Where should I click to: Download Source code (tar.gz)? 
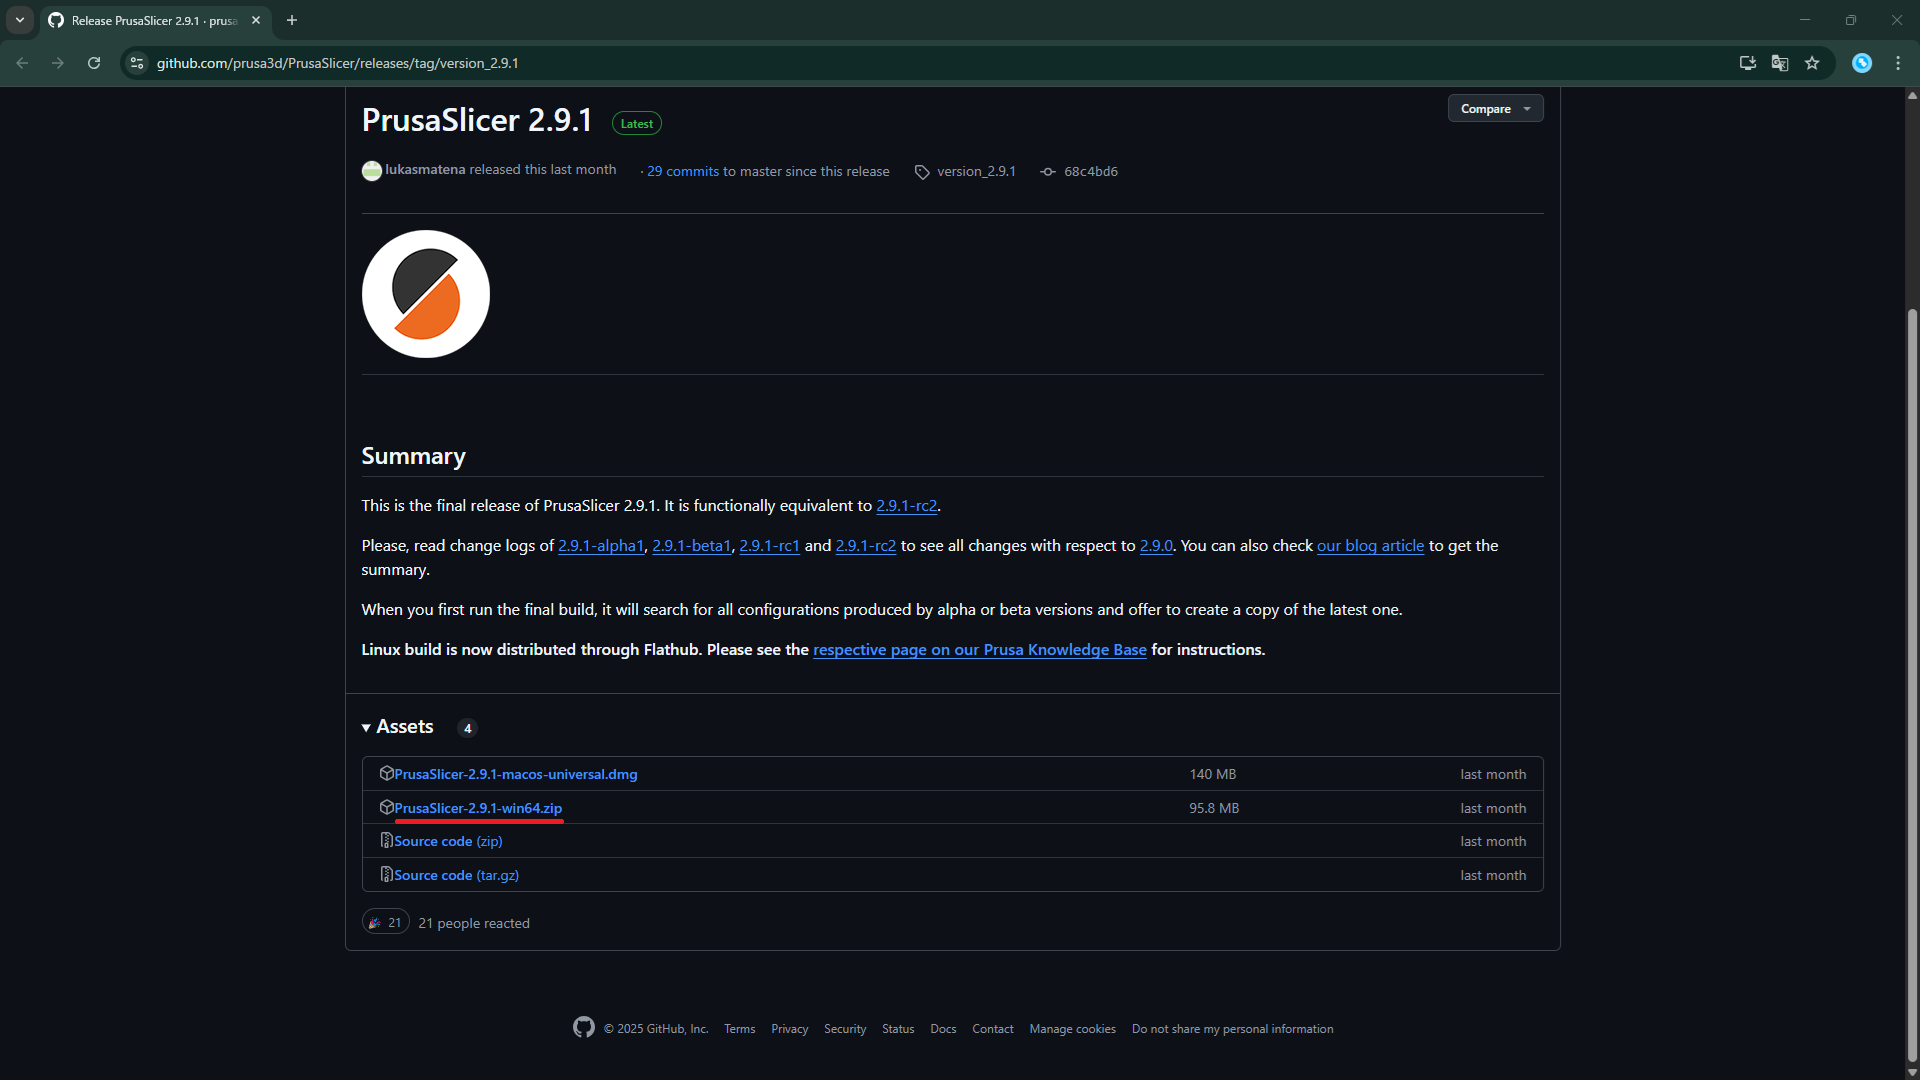pyautogui.click(x=456, y=876)
